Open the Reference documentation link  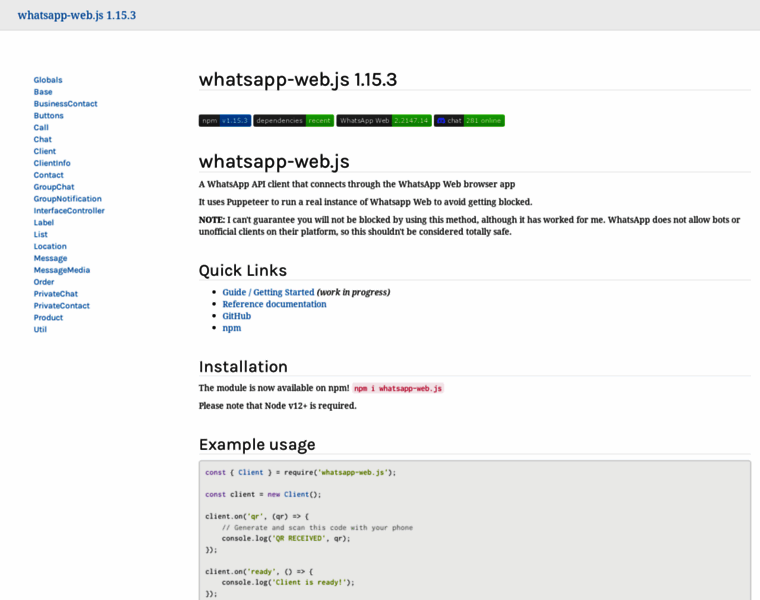point(274,304)
